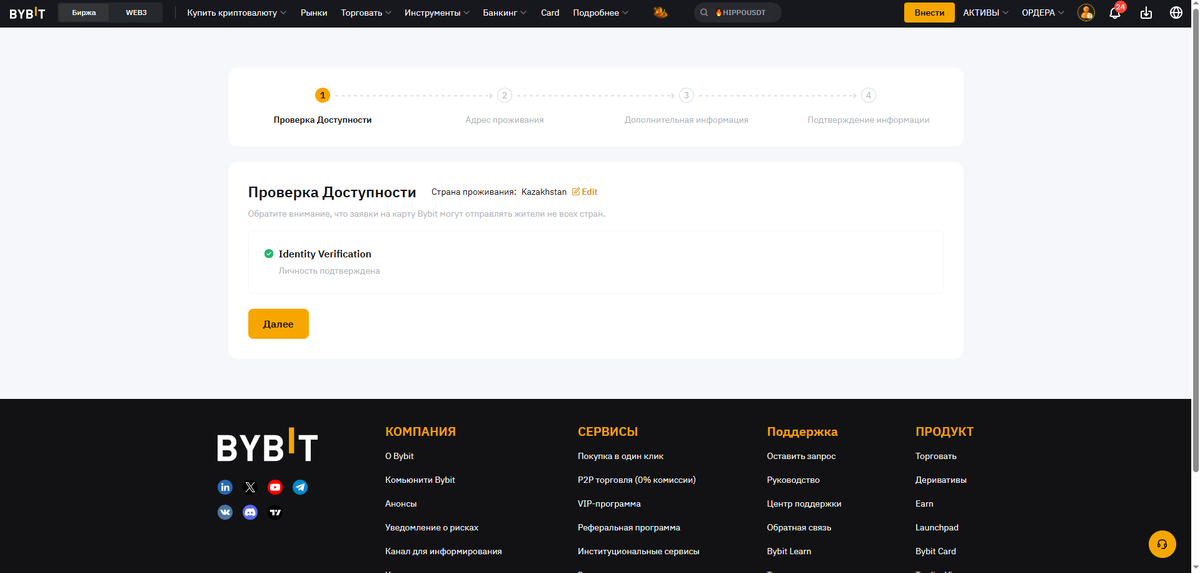
Task: Open the Card menu item
Action: point(550,13)
